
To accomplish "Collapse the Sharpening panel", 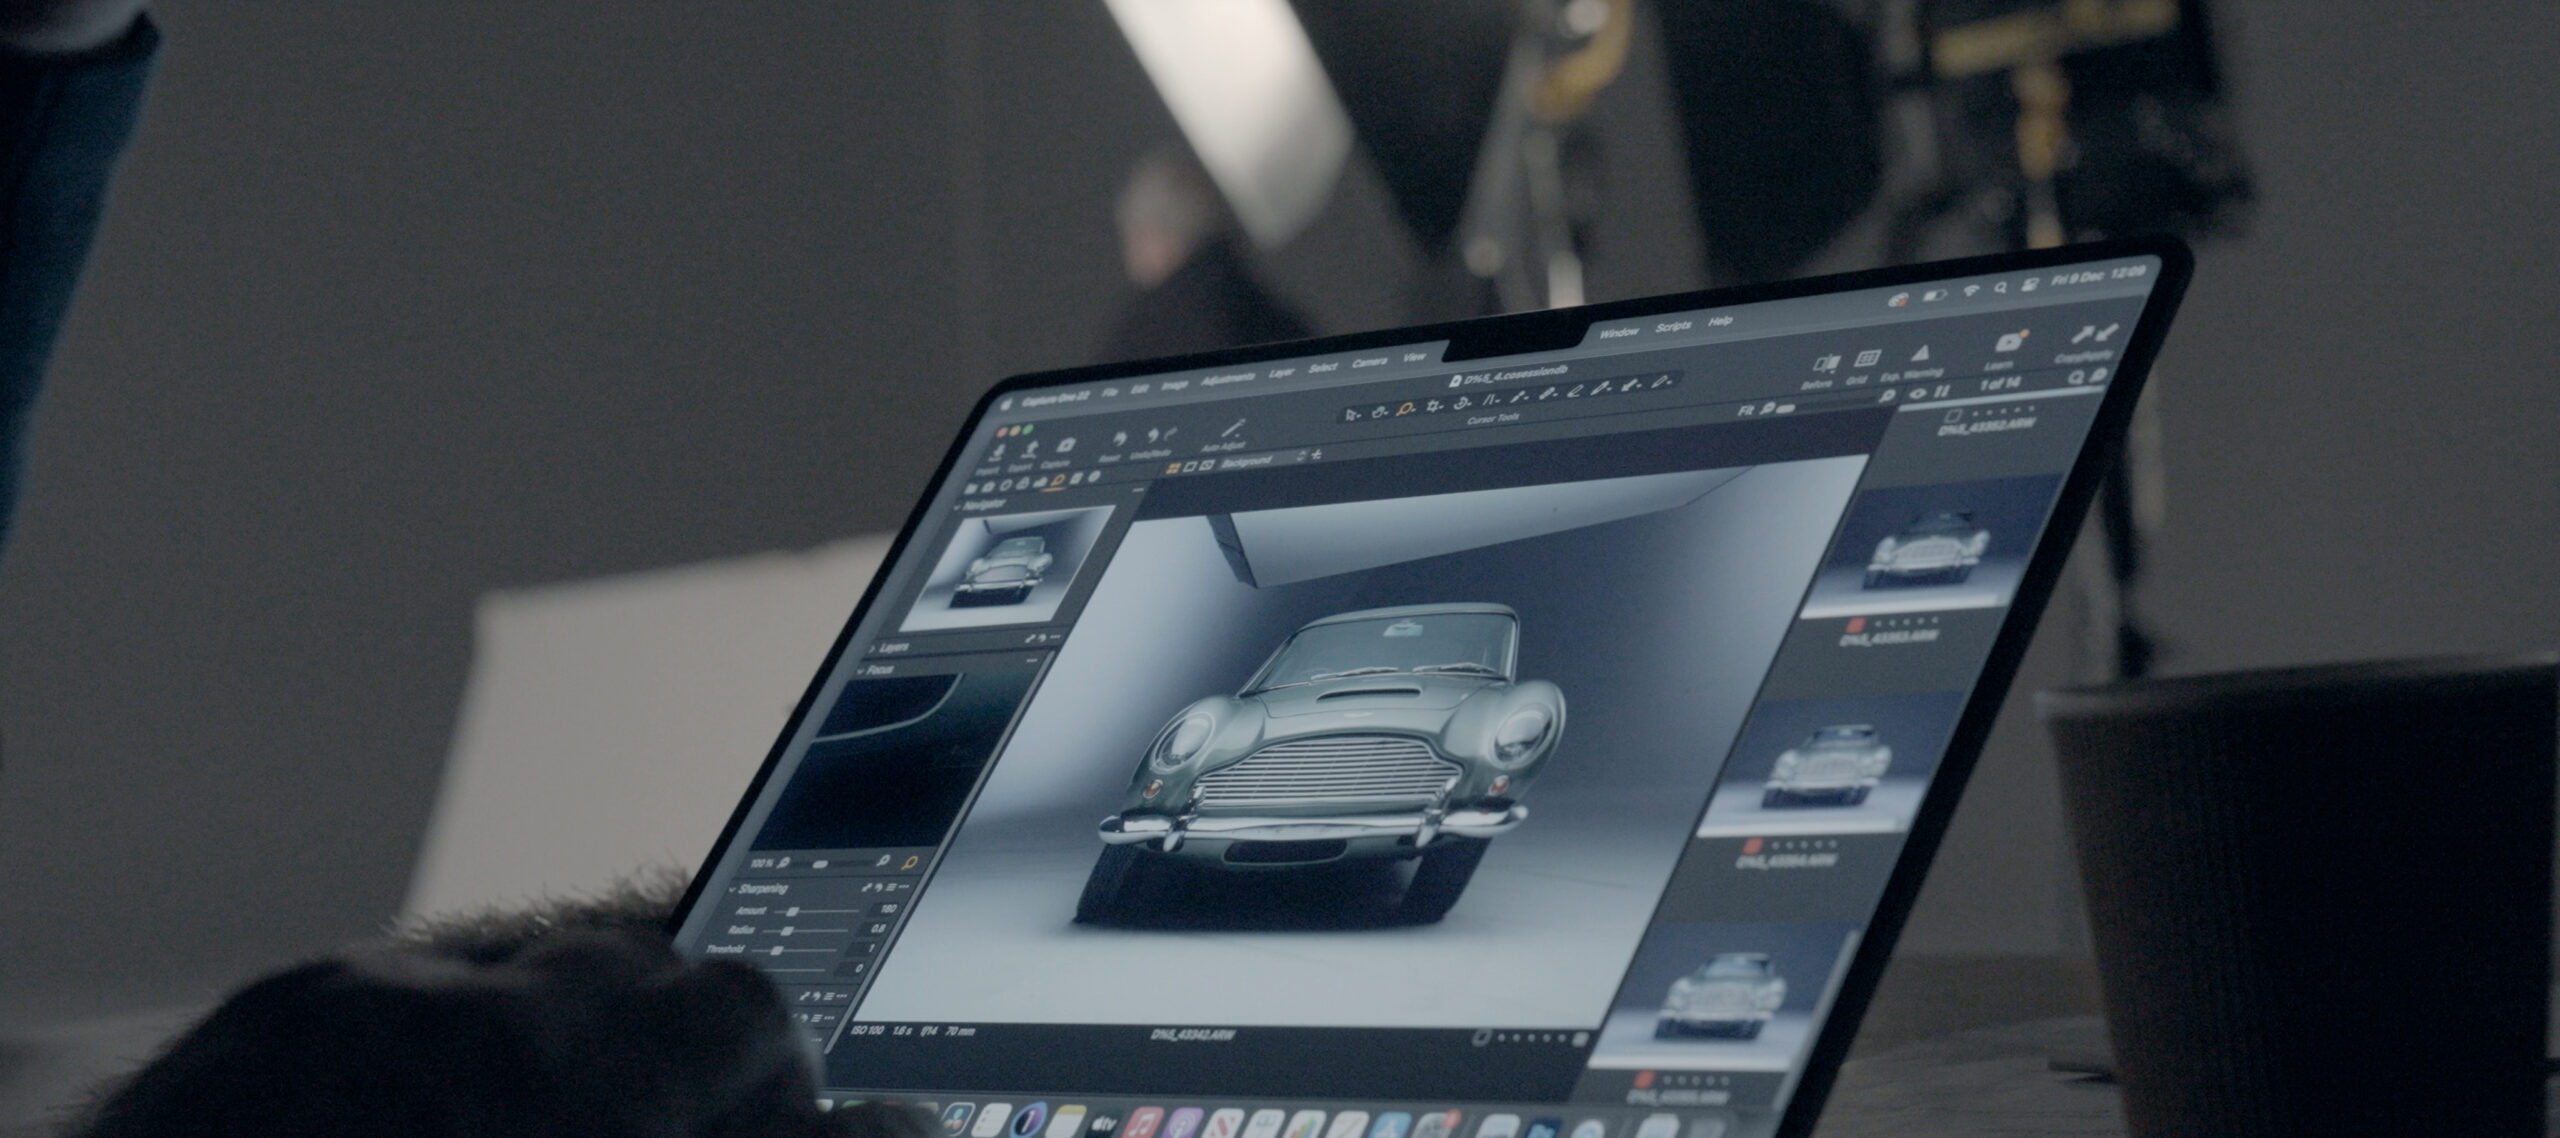I will [x=732, y=889].
